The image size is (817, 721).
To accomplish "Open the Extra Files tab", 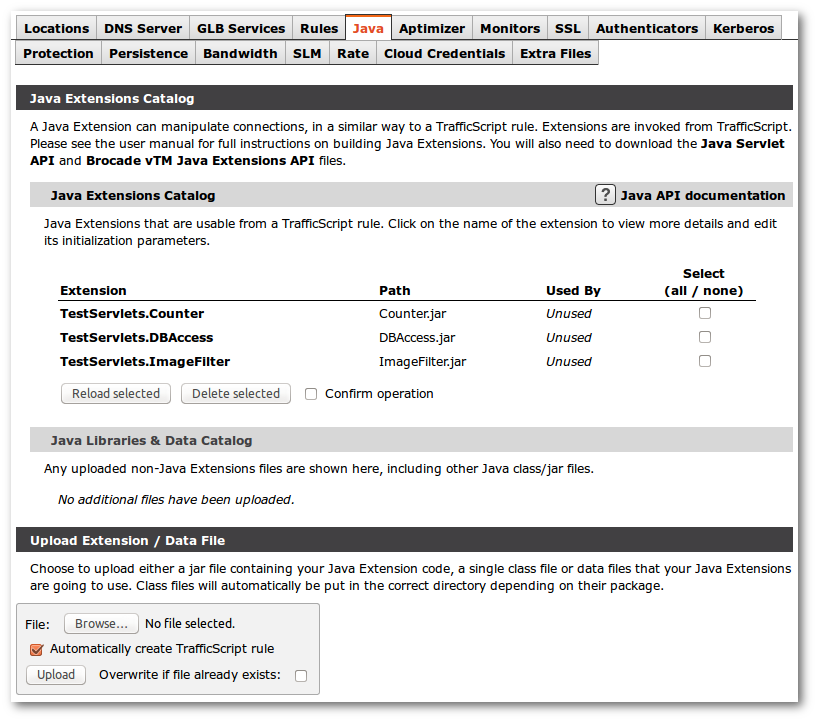I will click(x=555, y=54).
